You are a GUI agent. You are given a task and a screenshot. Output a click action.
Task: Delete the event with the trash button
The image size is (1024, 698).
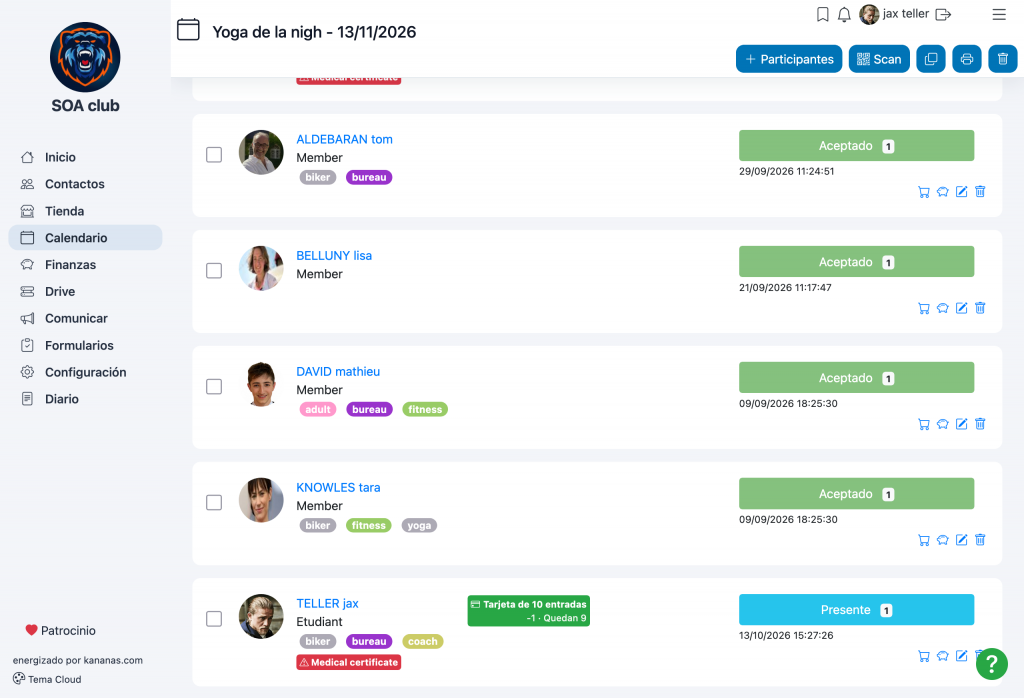pos(1003,59)
